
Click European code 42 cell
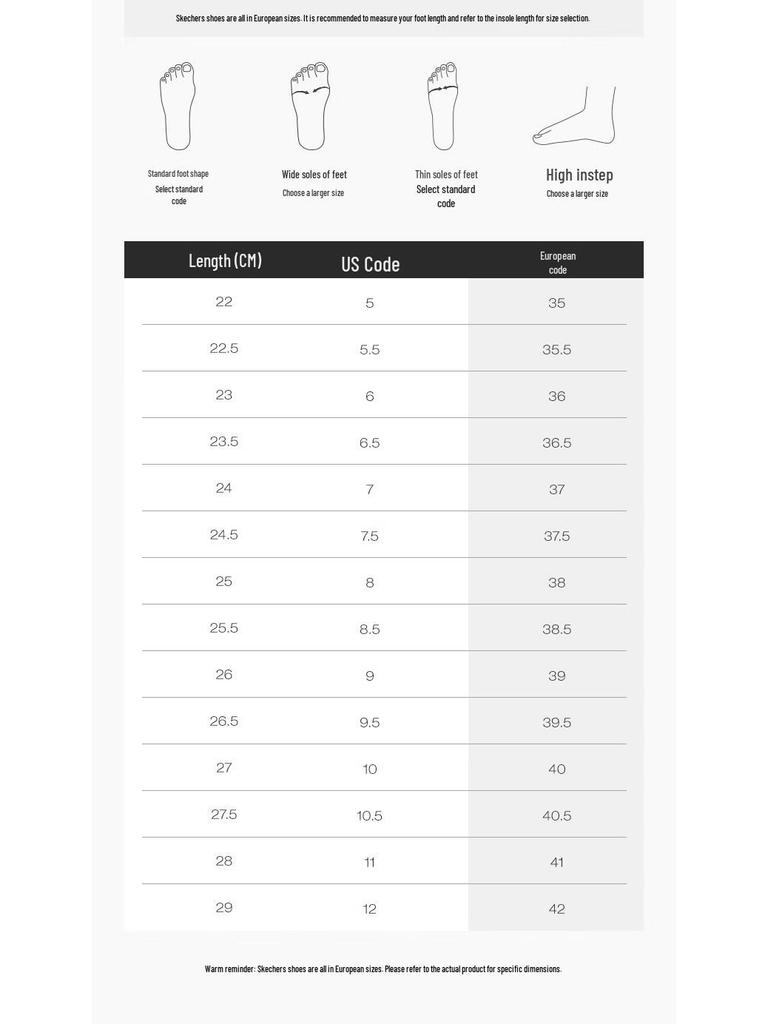557,908
